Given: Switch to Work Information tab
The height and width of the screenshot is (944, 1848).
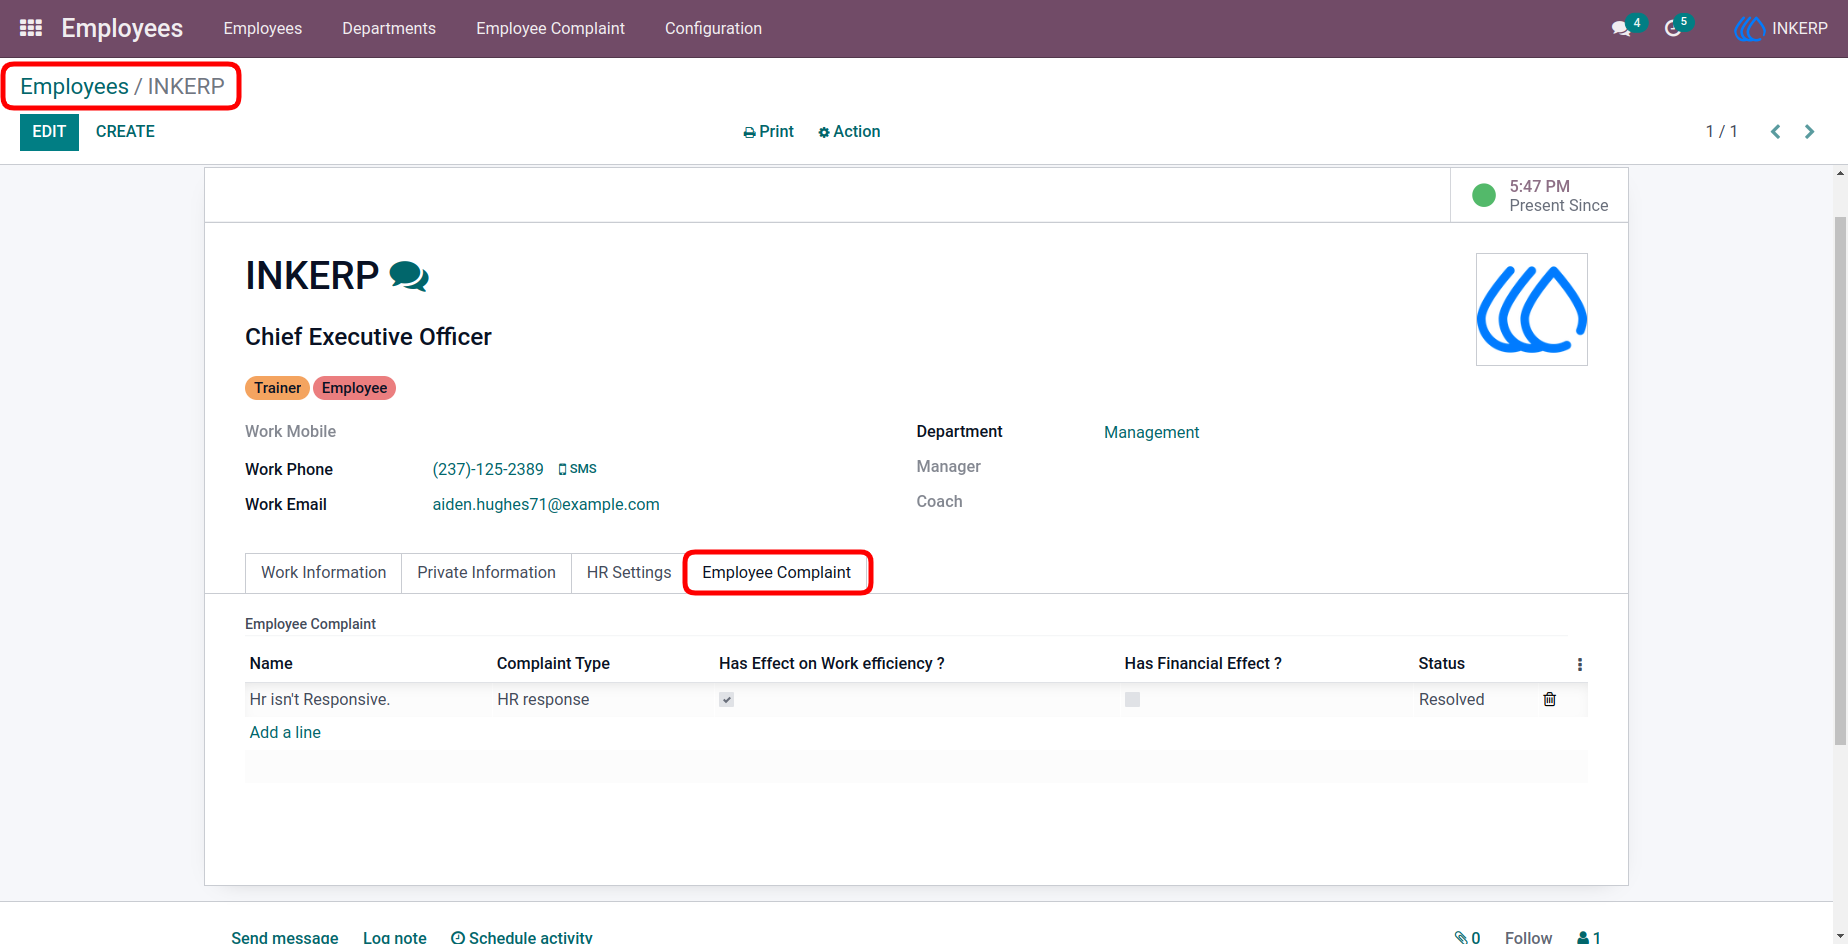Looking at the screenshot, I should tap(323, 573).
